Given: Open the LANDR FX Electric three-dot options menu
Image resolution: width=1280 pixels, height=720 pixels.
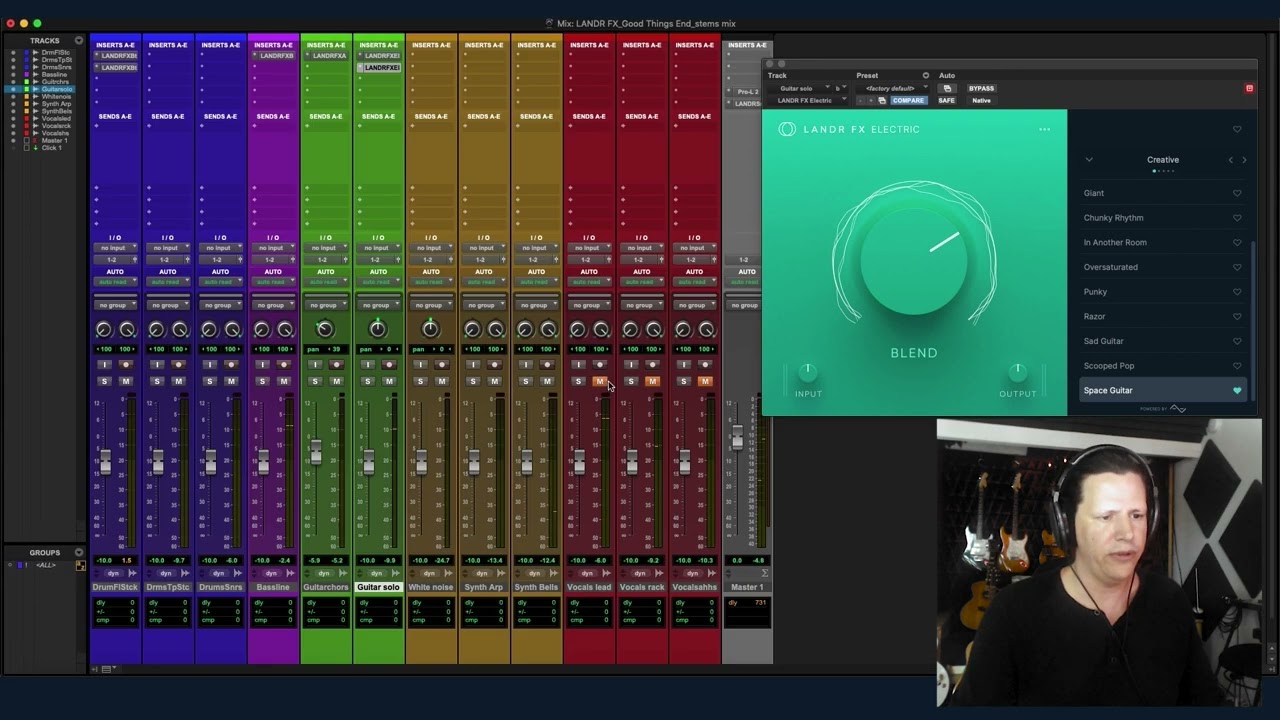Looking at the screenshot, I should pos(1044,129).
